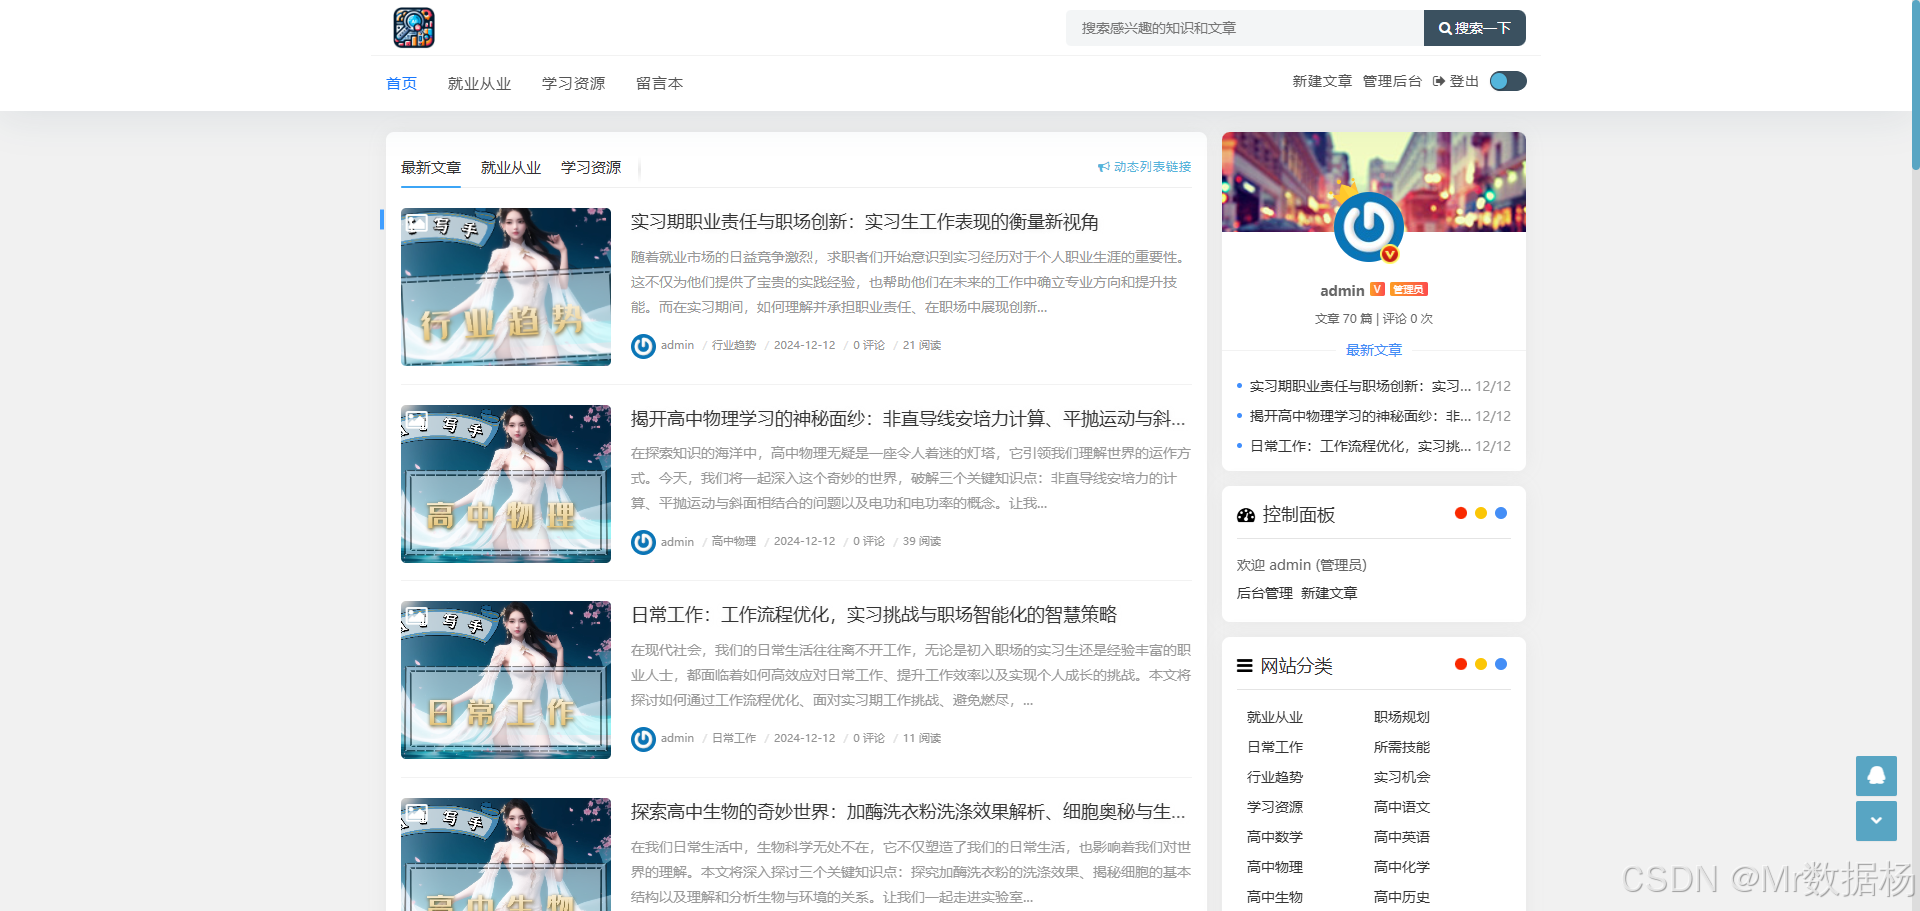
Task: Click blue dot in 控制面板 header
Action: pyautogui.click(x=1501, y=513)
